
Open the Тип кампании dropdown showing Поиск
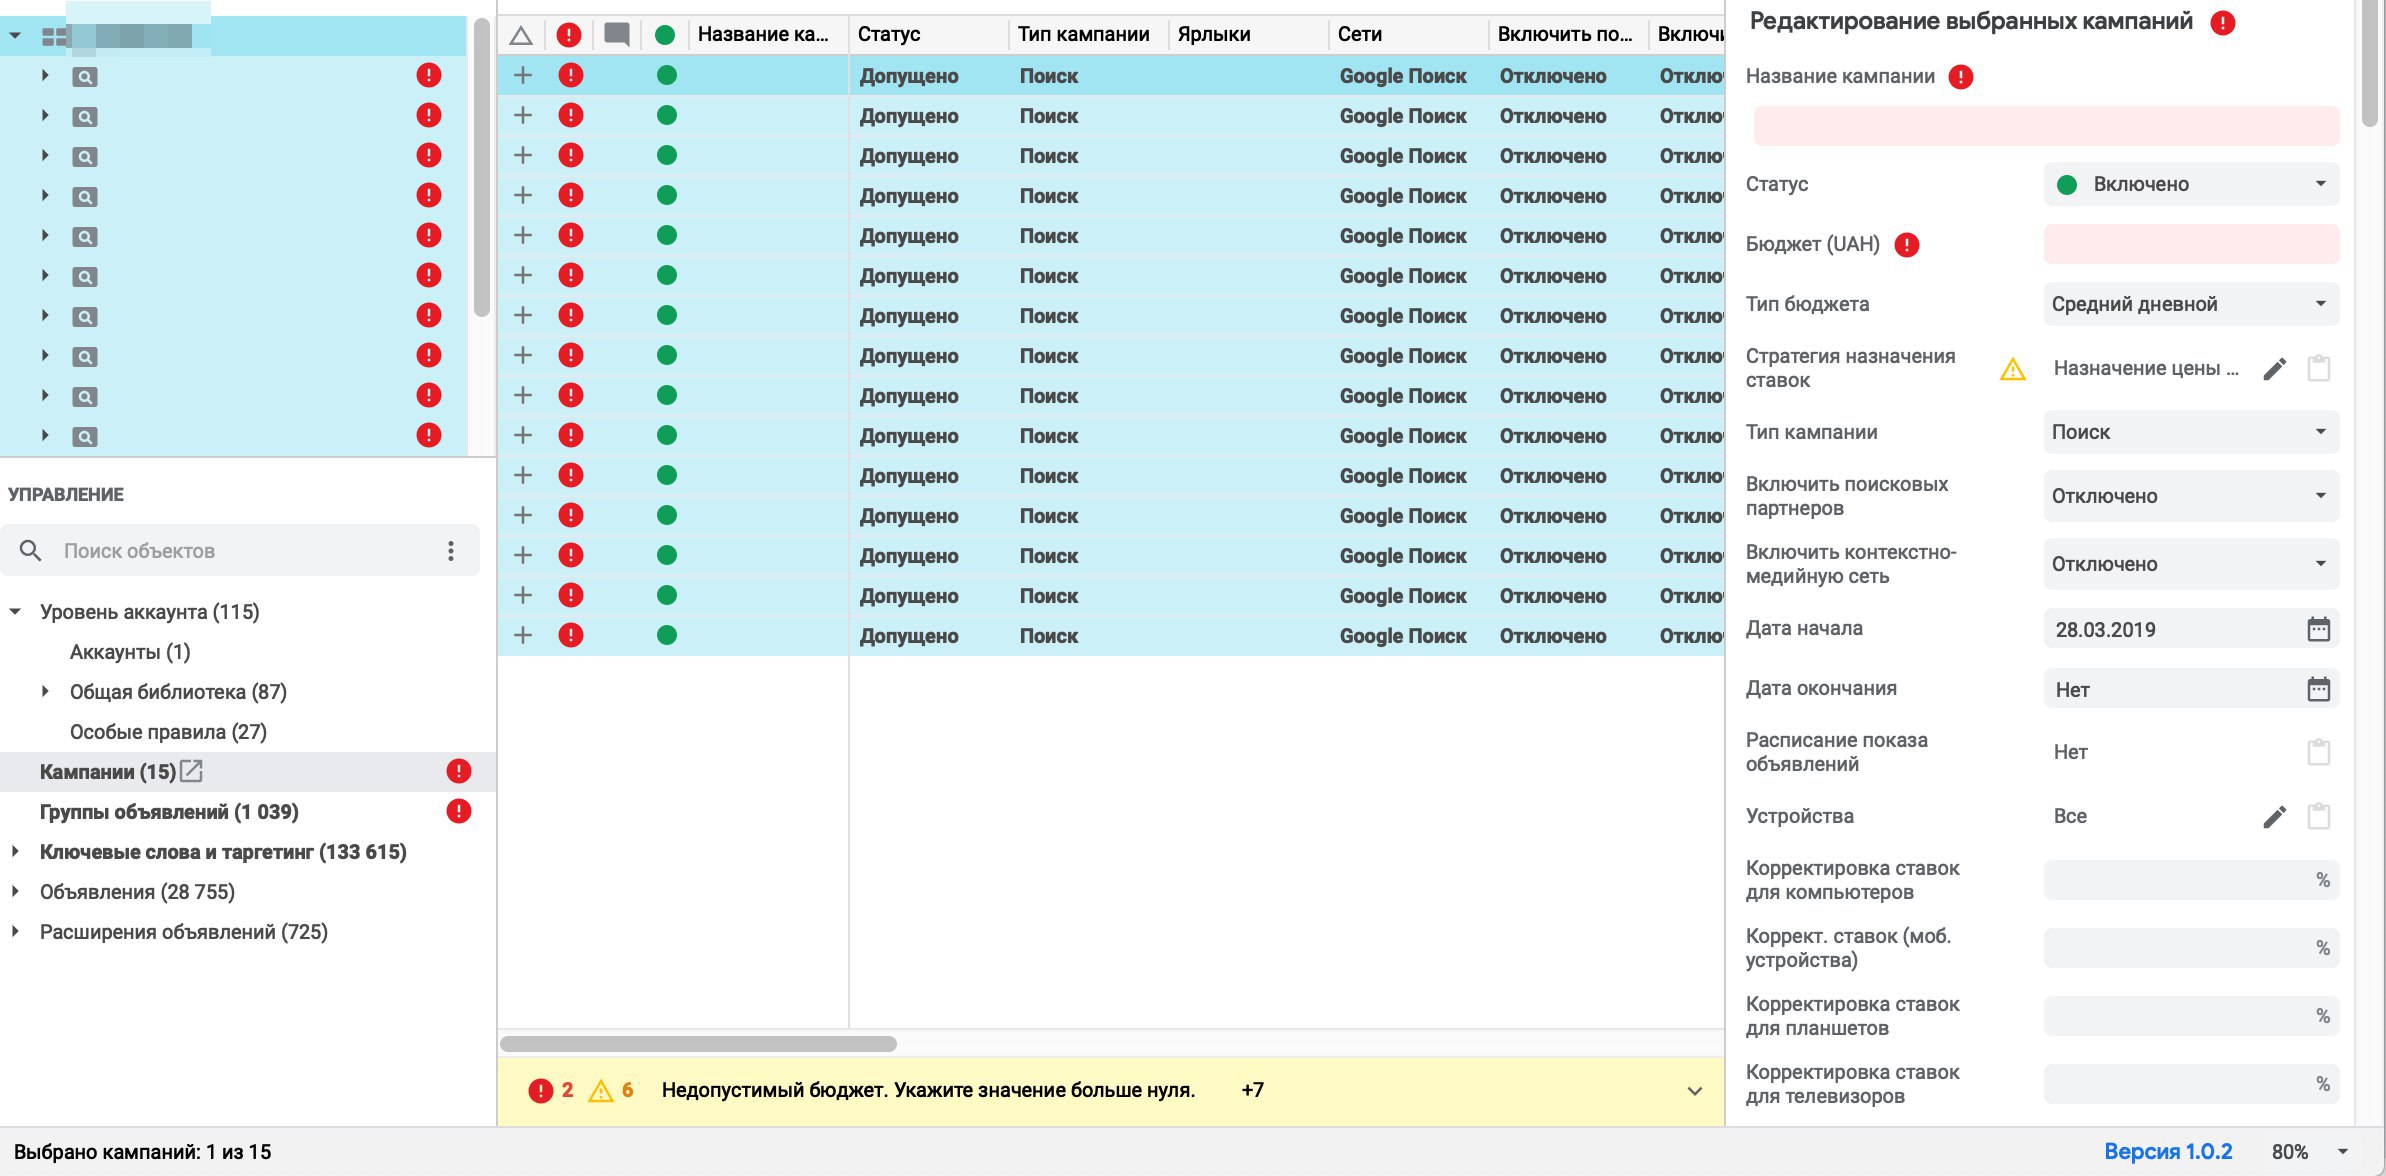tap(2190, 432)
